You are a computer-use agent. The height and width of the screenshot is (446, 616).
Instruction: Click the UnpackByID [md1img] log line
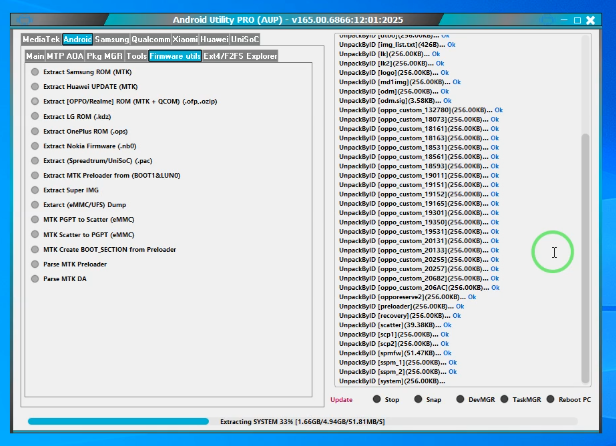pos(400,82)
